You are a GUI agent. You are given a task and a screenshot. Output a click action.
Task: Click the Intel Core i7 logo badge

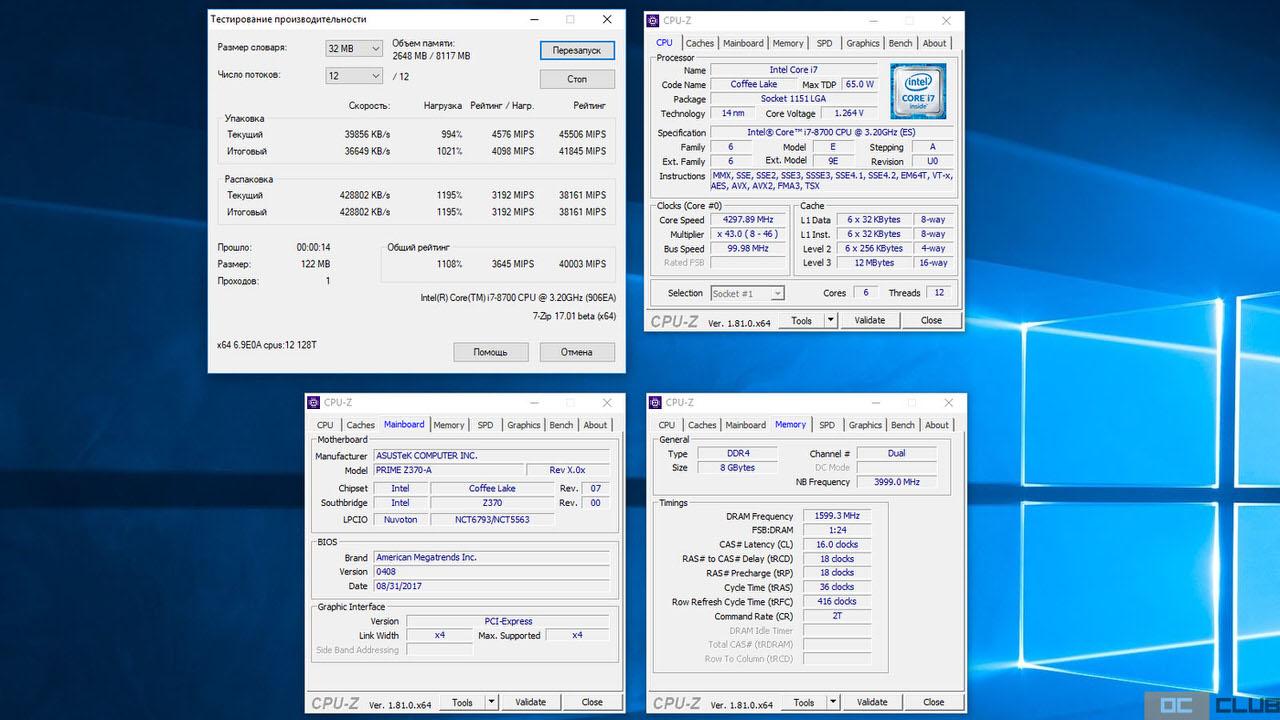tap(918, 91)
